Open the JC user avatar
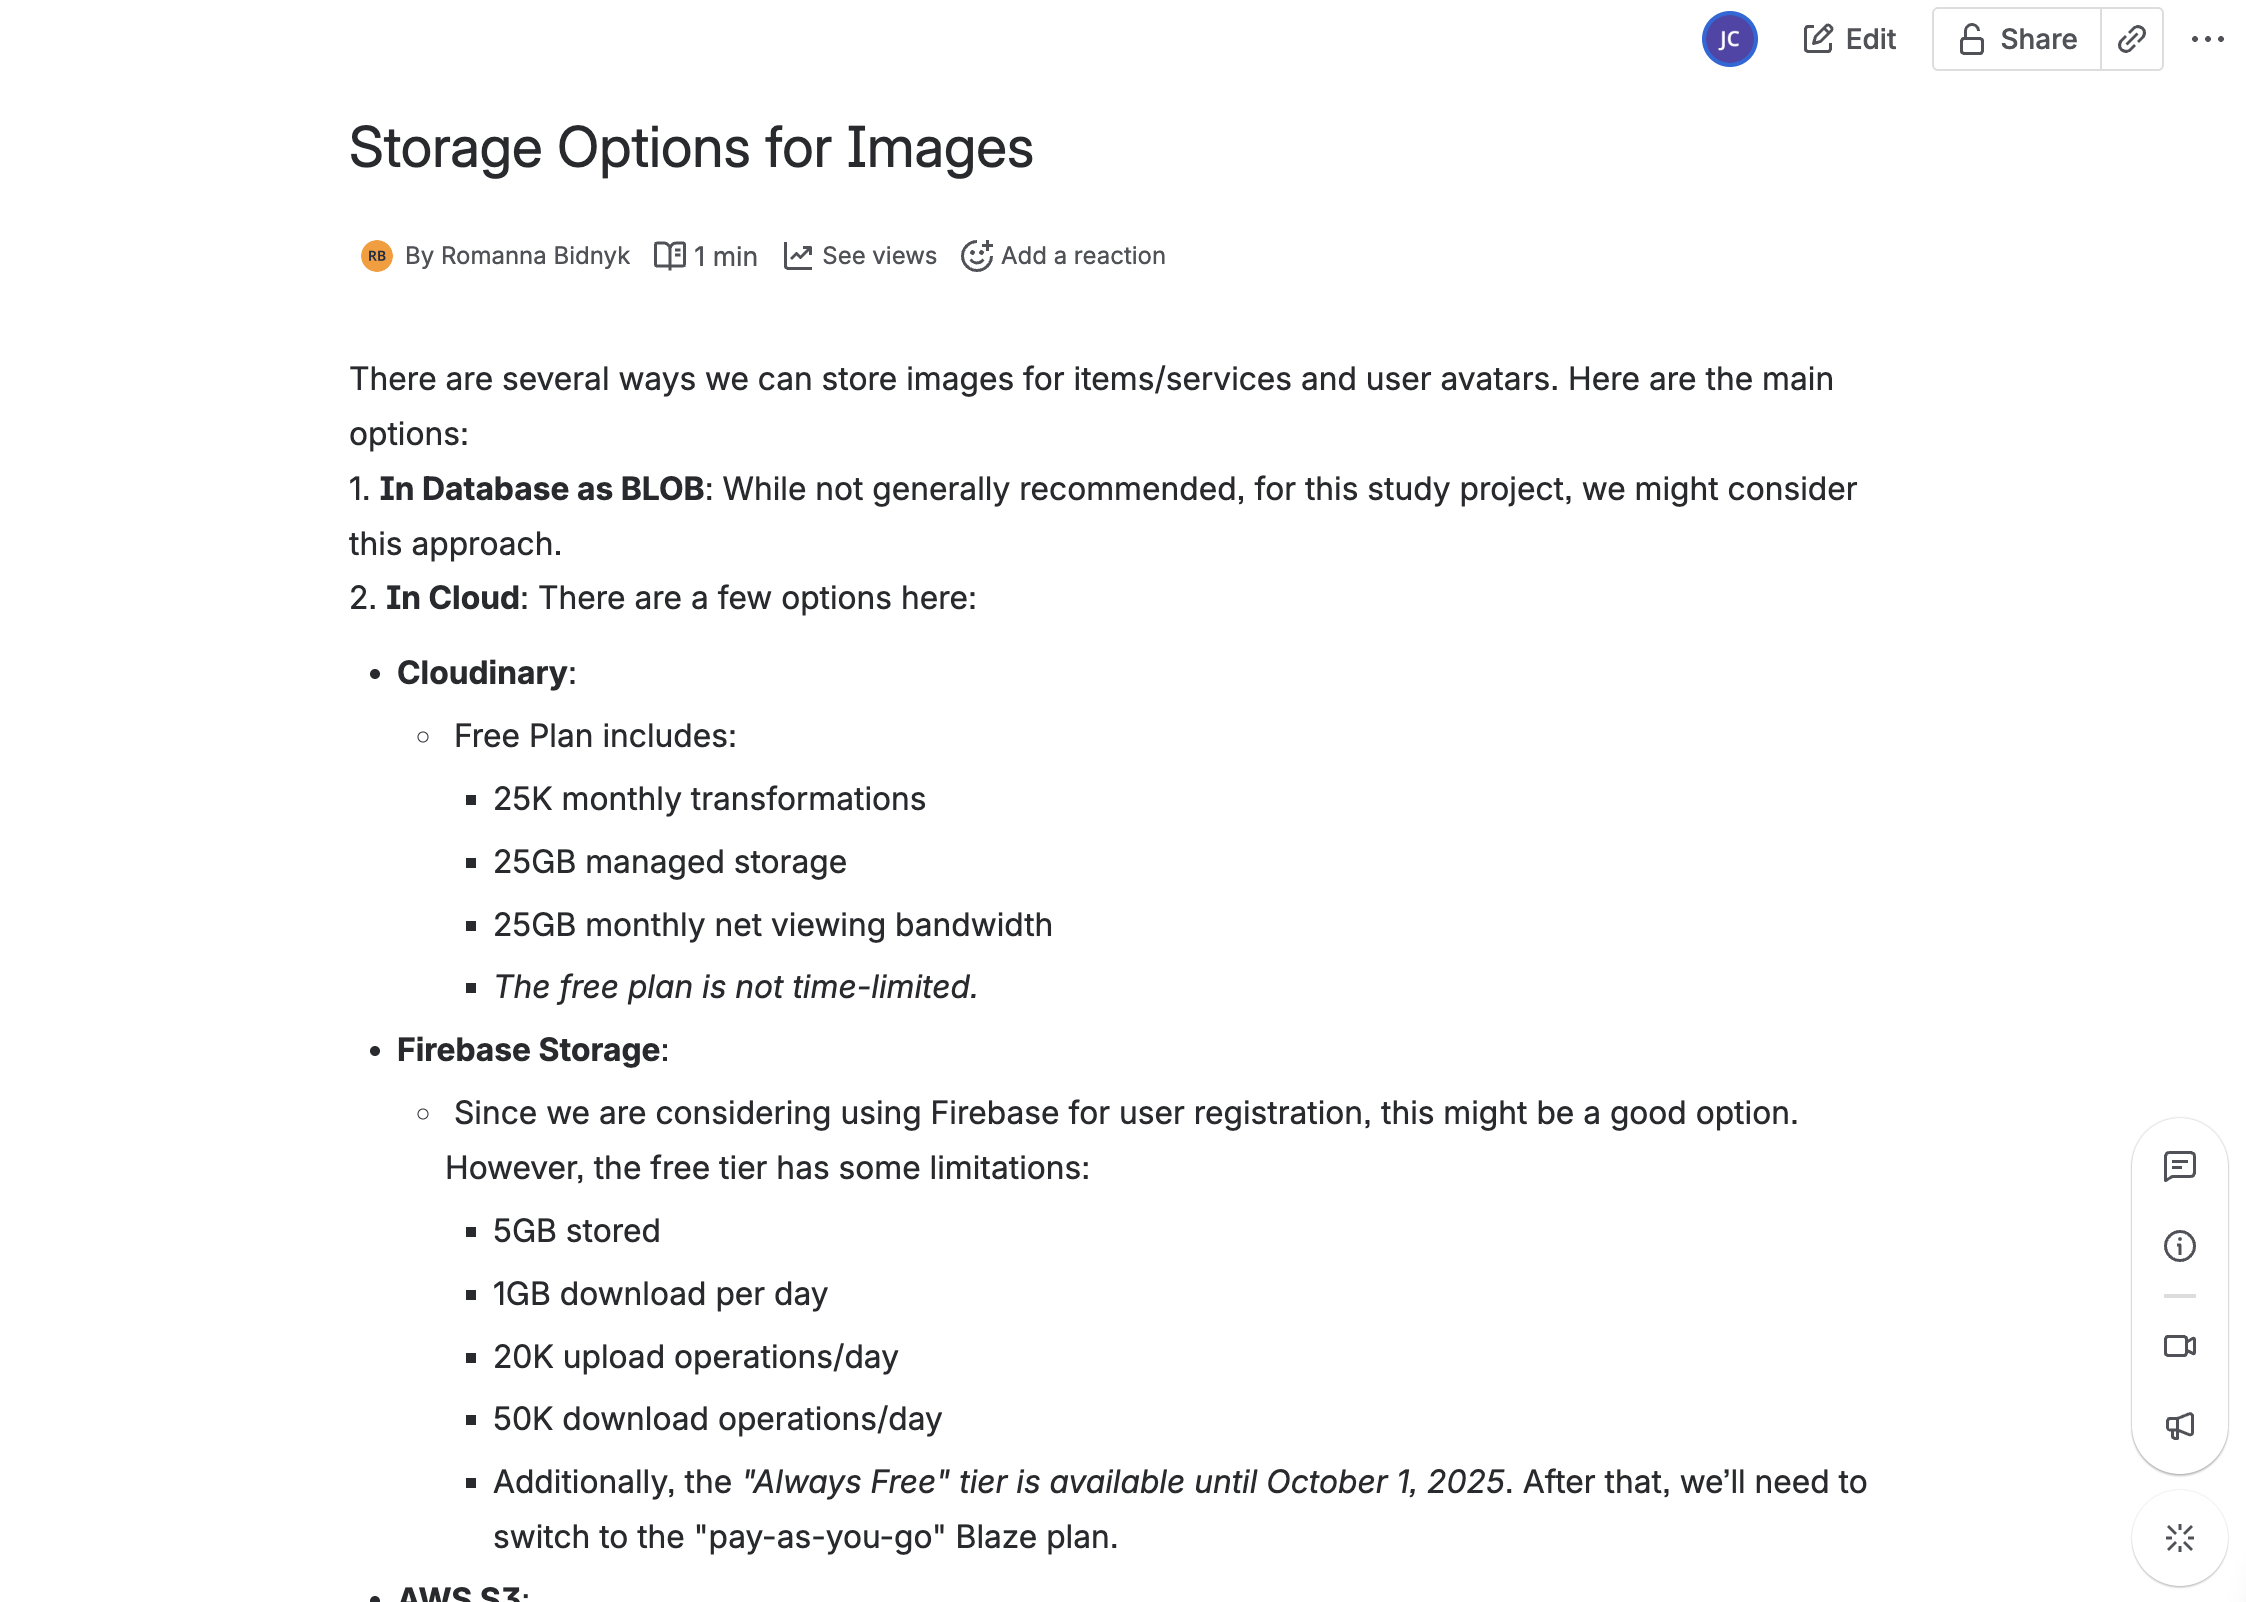The height and width of the screenshot is (1602, 2246). (1730, 39)
